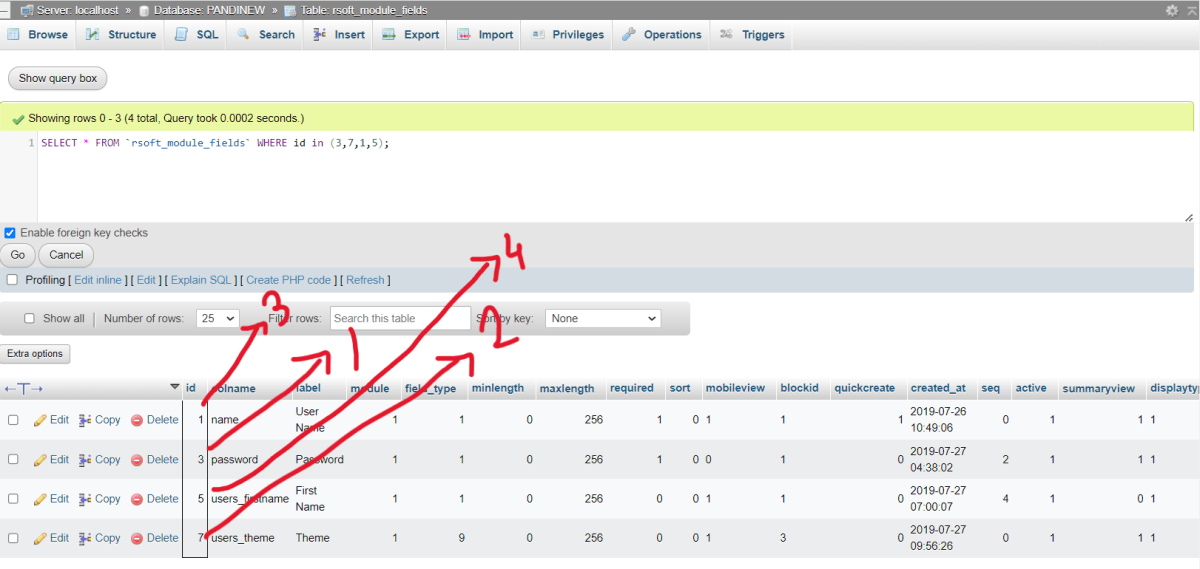Open the Import tab

coord(485,34)
